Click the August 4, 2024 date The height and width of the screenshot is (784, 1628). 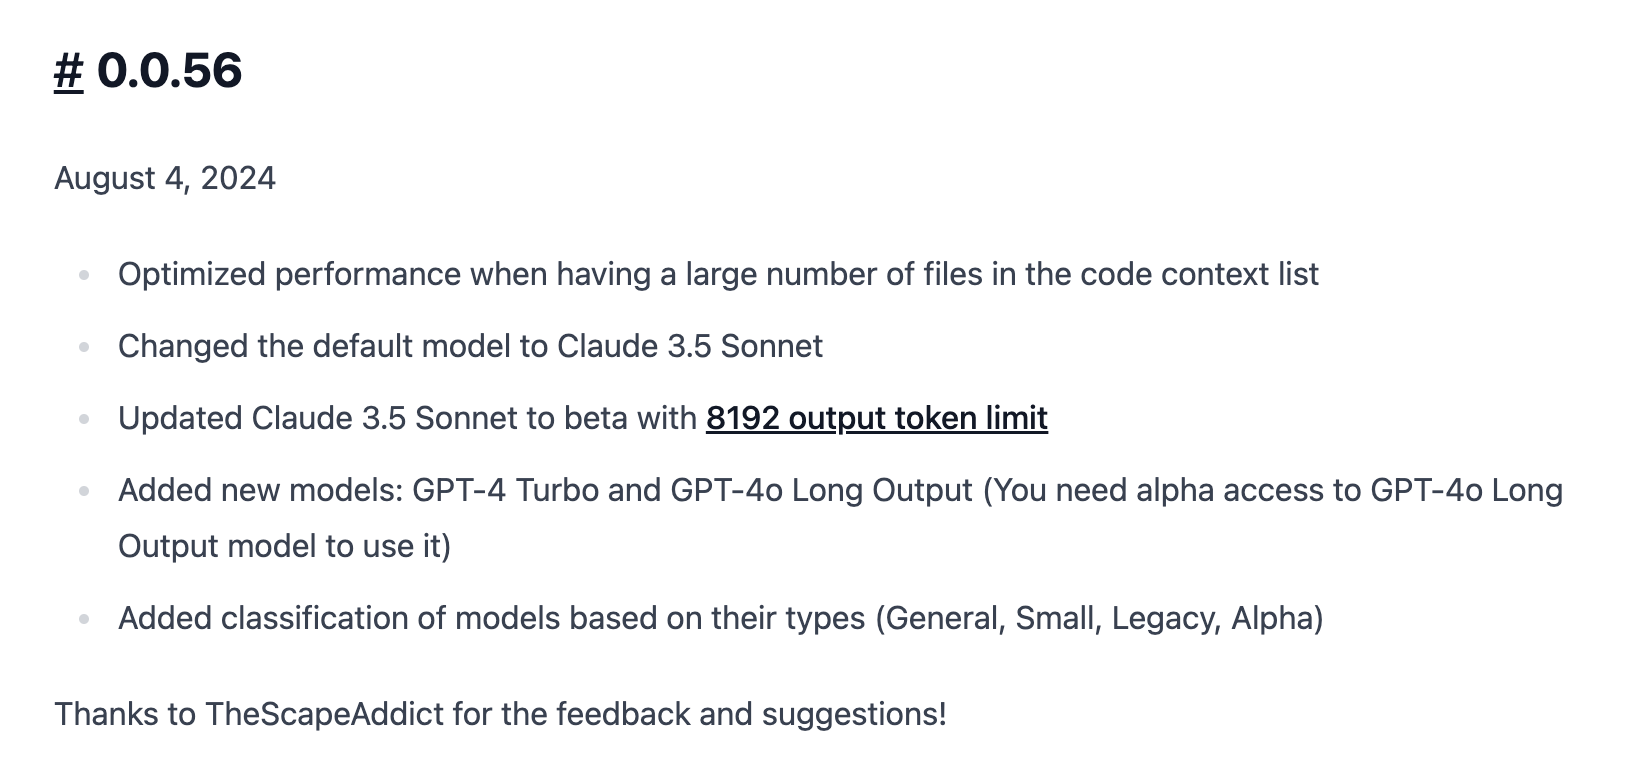point(165,178)
